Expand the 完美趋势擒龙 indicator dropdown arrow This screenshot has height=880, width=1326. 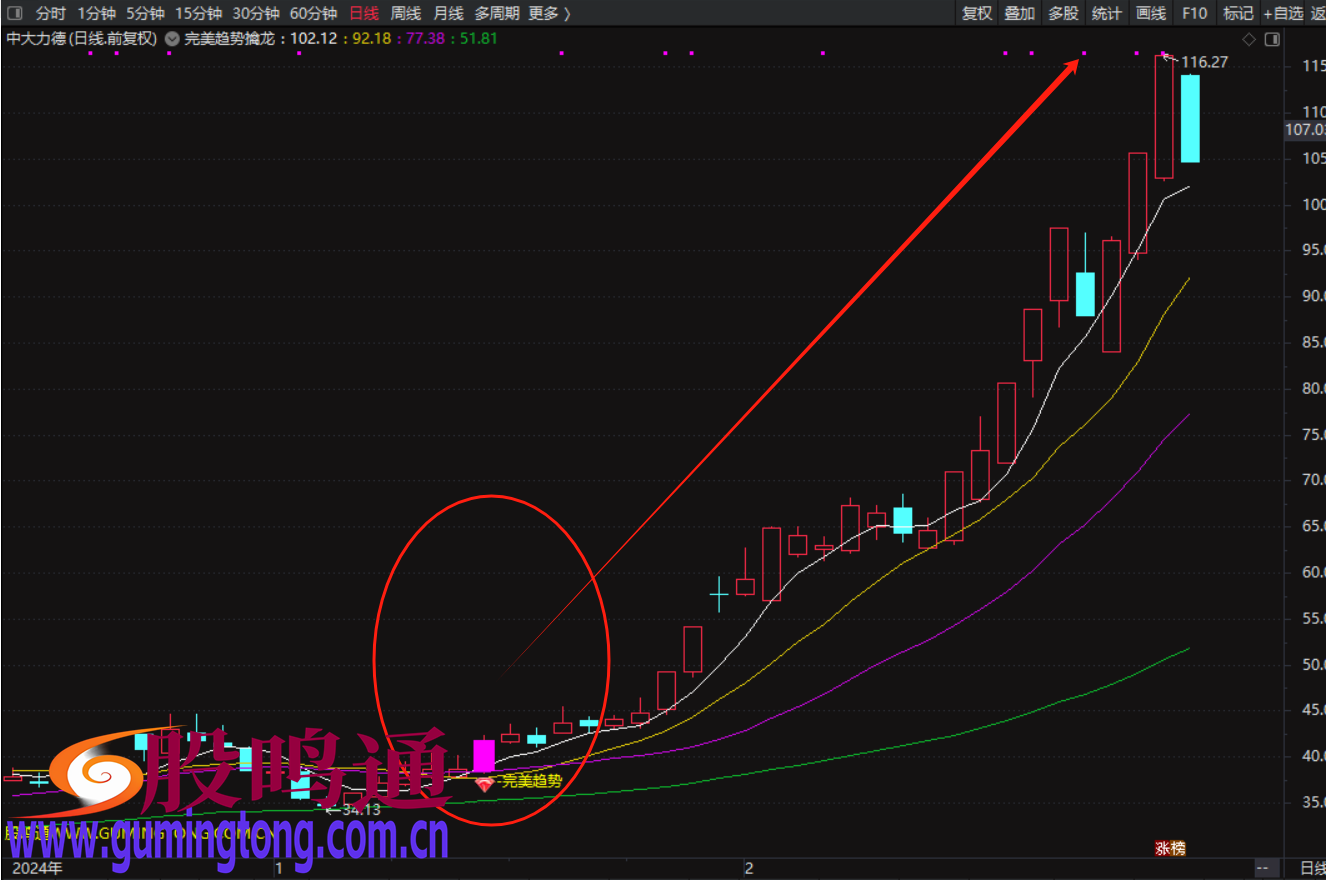pyautogui.click(x=172, y=39)
